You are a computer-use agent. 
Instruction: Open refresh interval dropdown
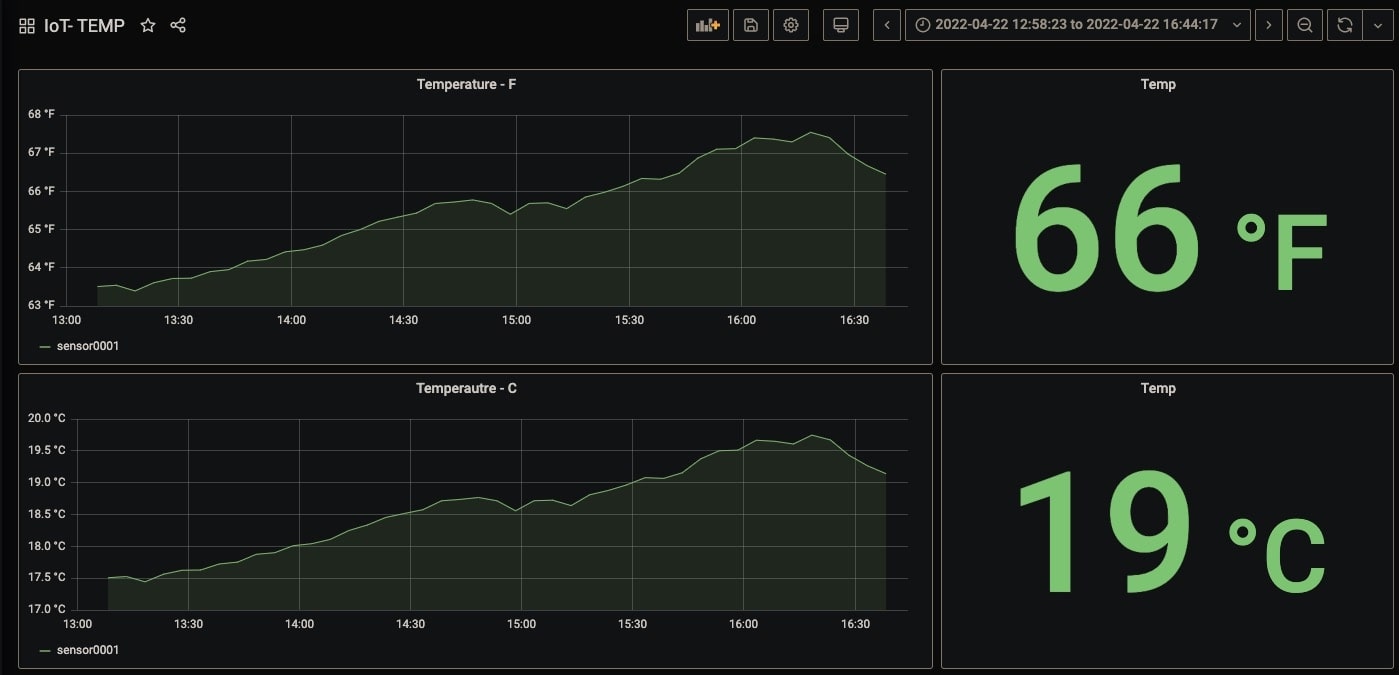tap(1377, 25)
